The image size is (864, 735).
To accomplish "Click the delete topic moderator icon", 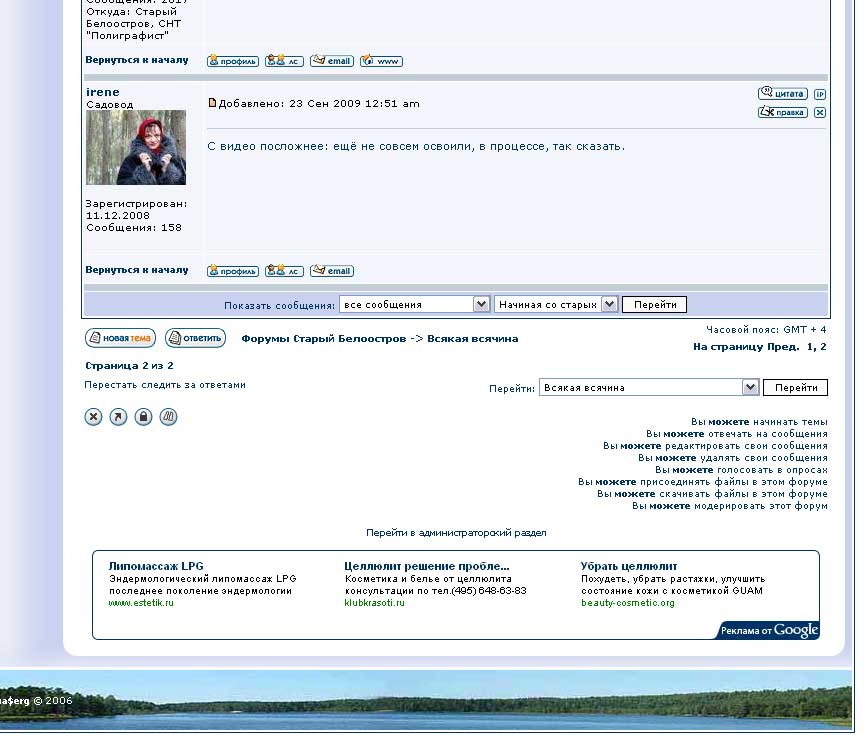I will point(93,417).
